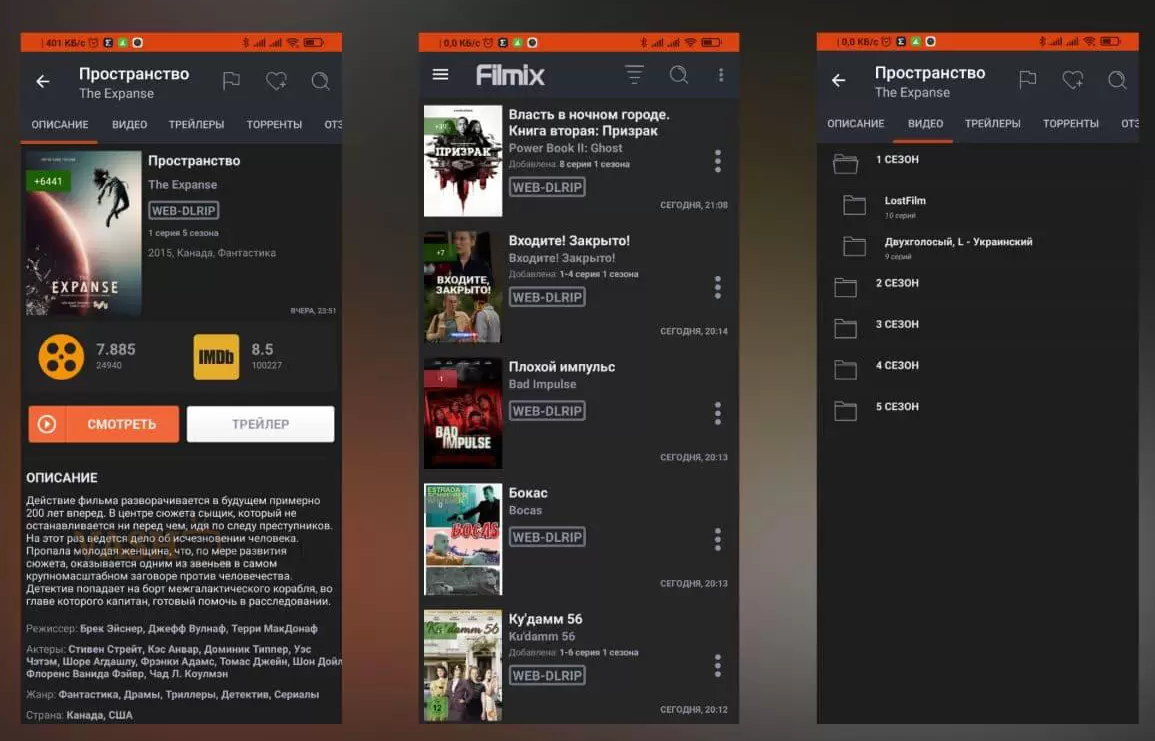Open The Expanse poster image
The width and height of the screenshot is (1155, 741).
84,233
